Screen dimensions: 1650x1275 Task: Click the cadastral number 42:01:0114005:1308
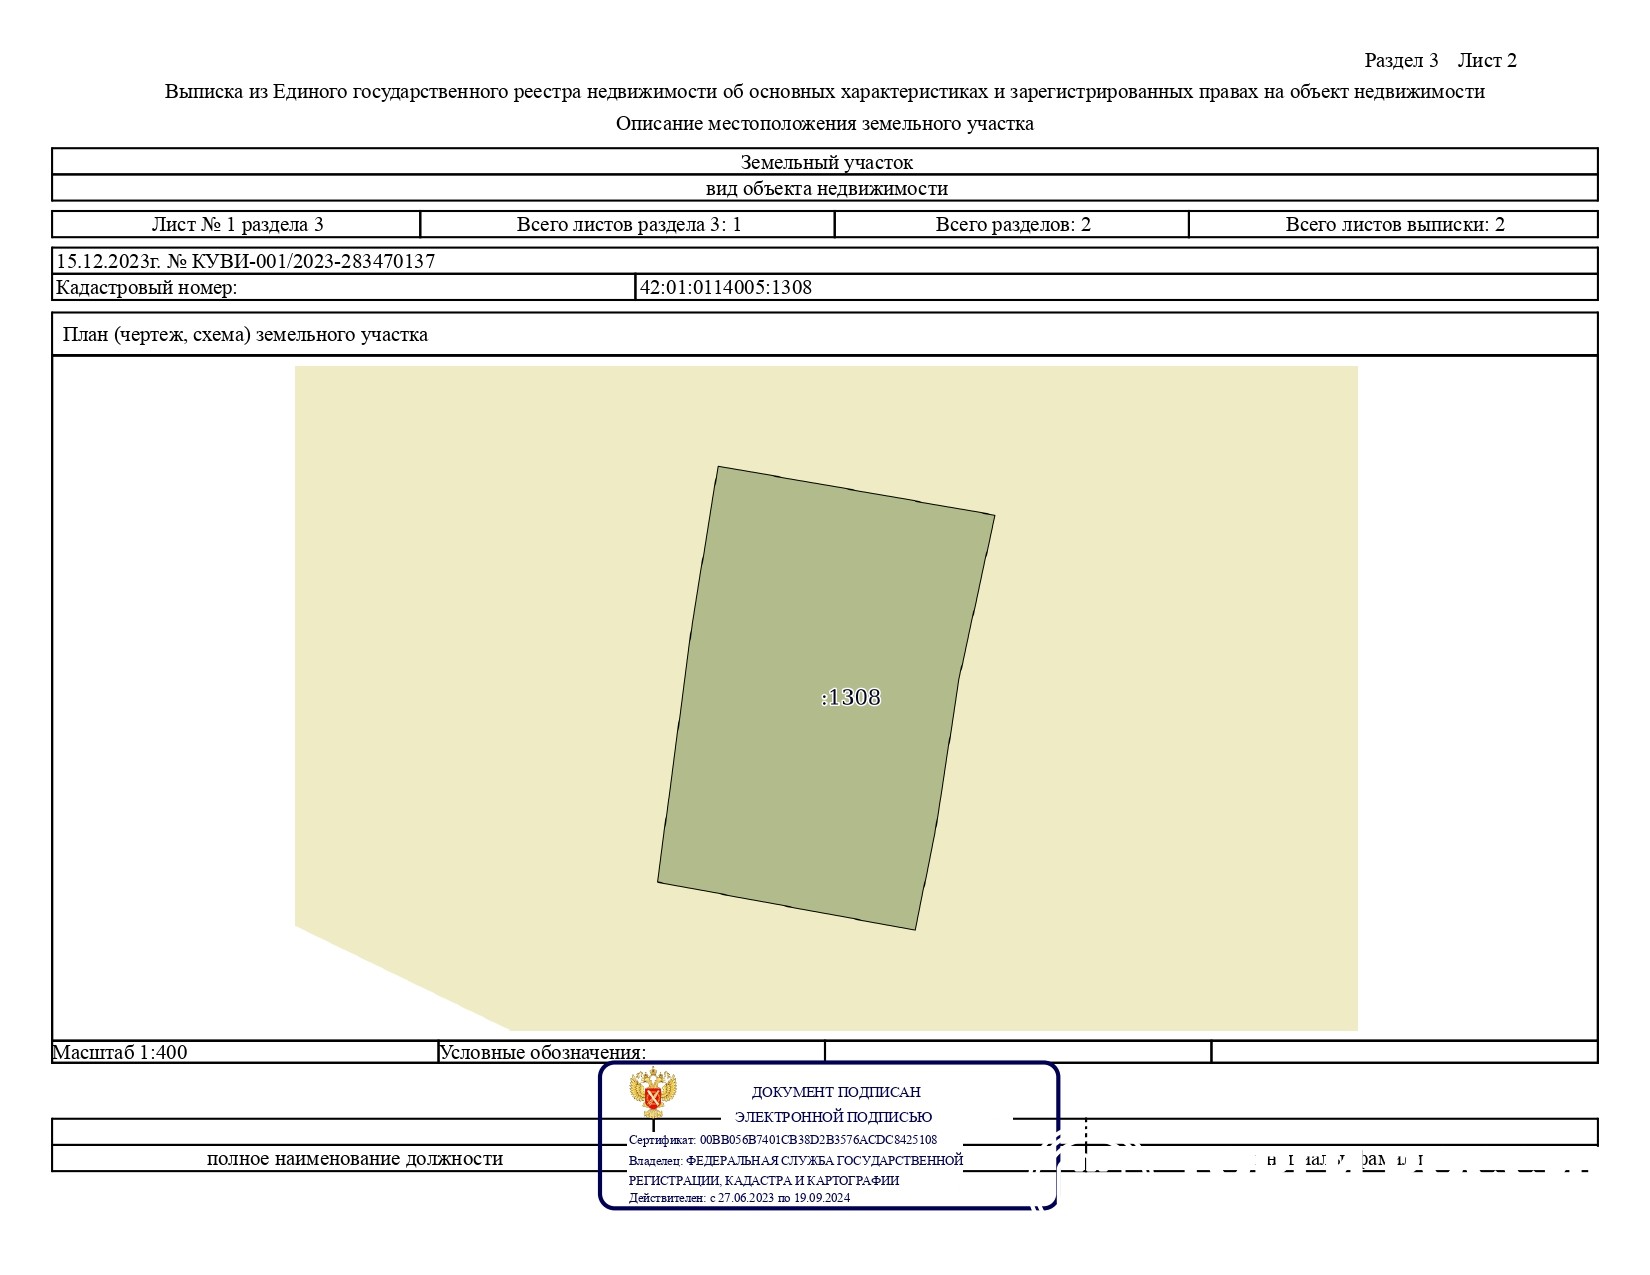click(x=726, y=288)
